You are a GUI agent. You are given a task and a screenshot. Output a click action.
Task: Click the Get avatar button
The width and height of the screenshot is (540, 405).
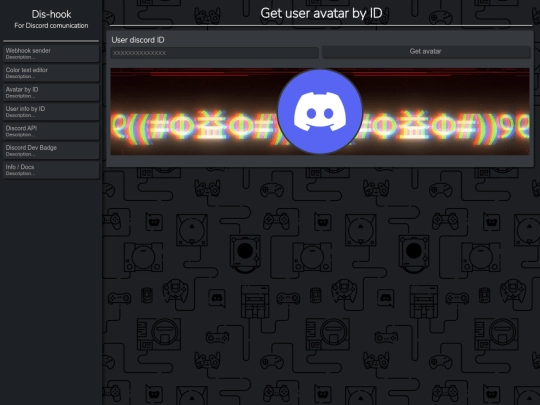pyautogui.click(x=426, y=52)
